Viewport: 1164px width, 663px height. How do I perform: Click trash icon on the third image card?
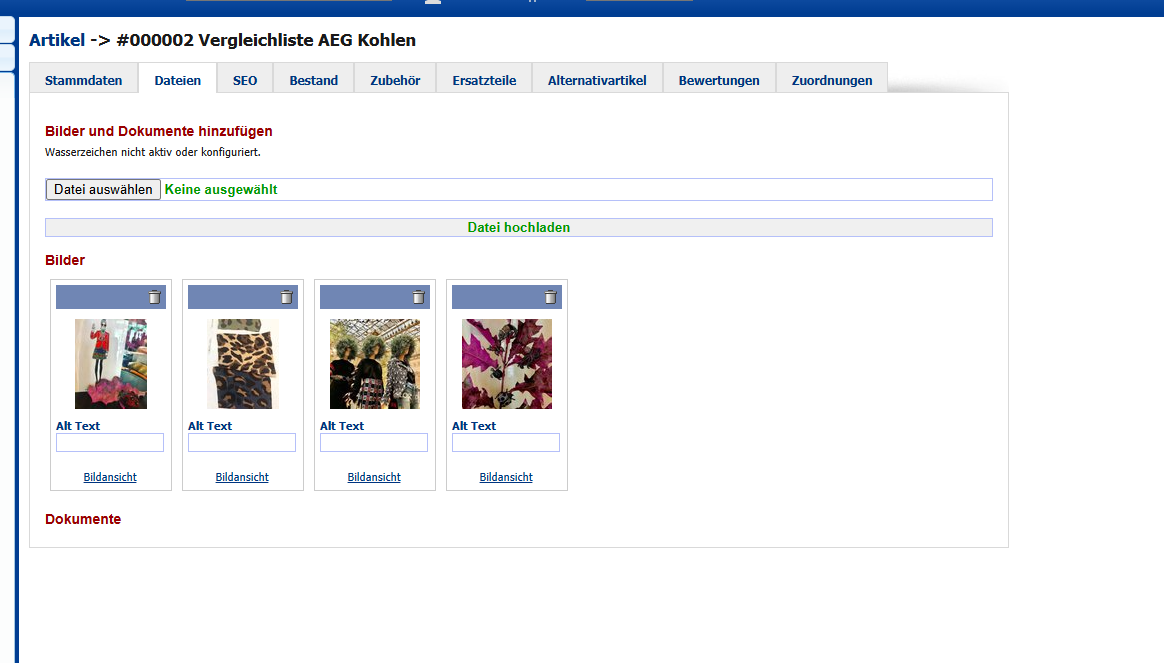418,297
